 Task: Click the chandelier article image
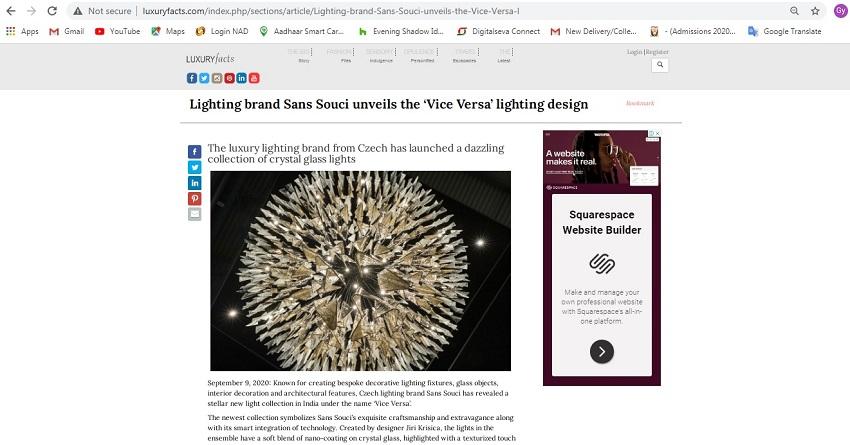point(360,271)
